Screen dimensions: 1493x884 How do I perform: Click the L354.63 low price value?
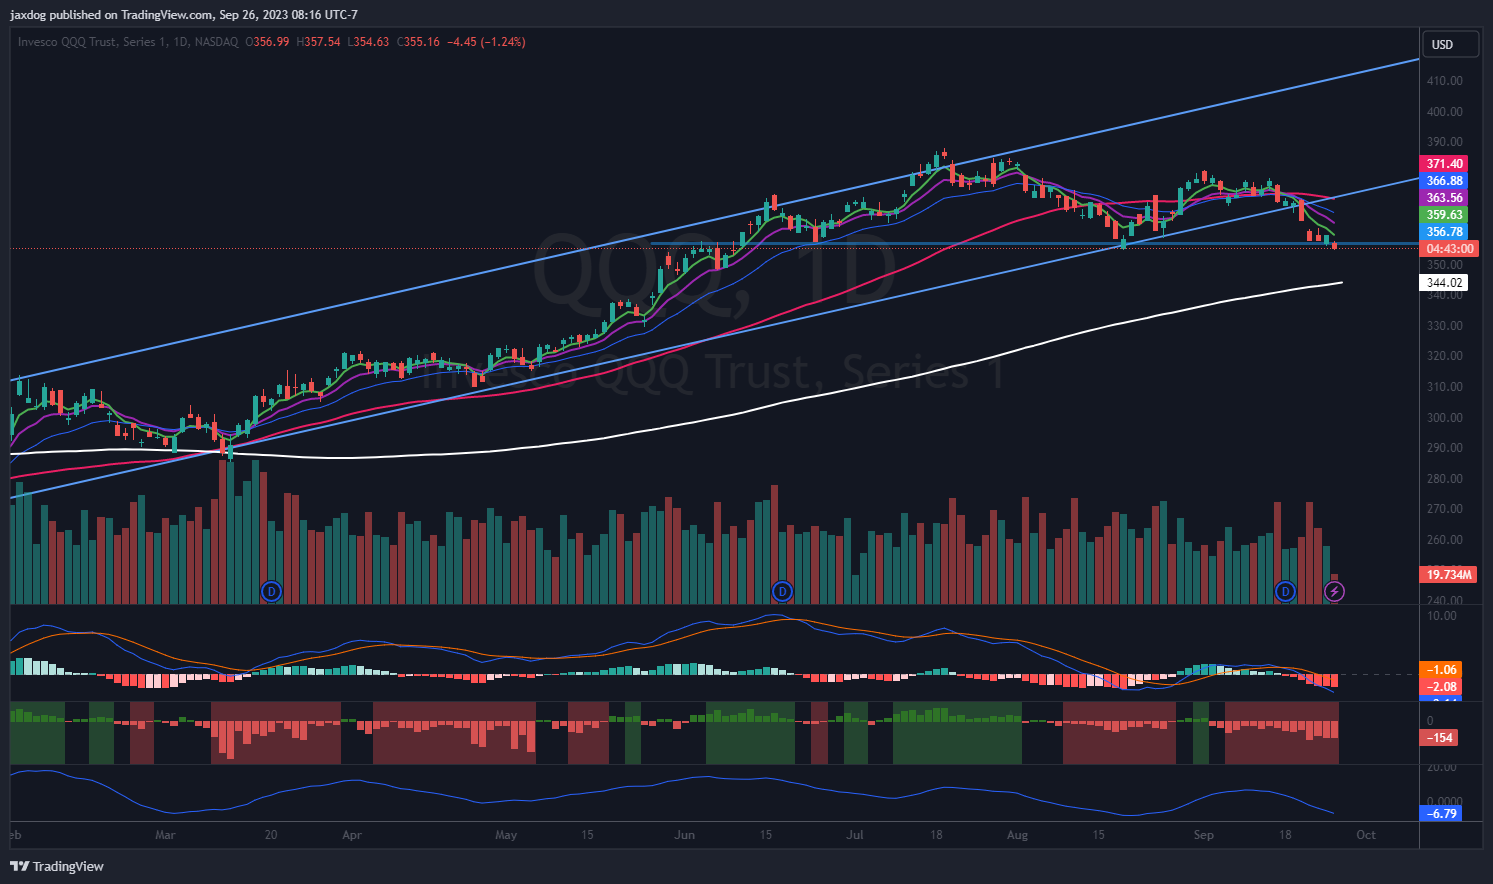pos(368,42)
